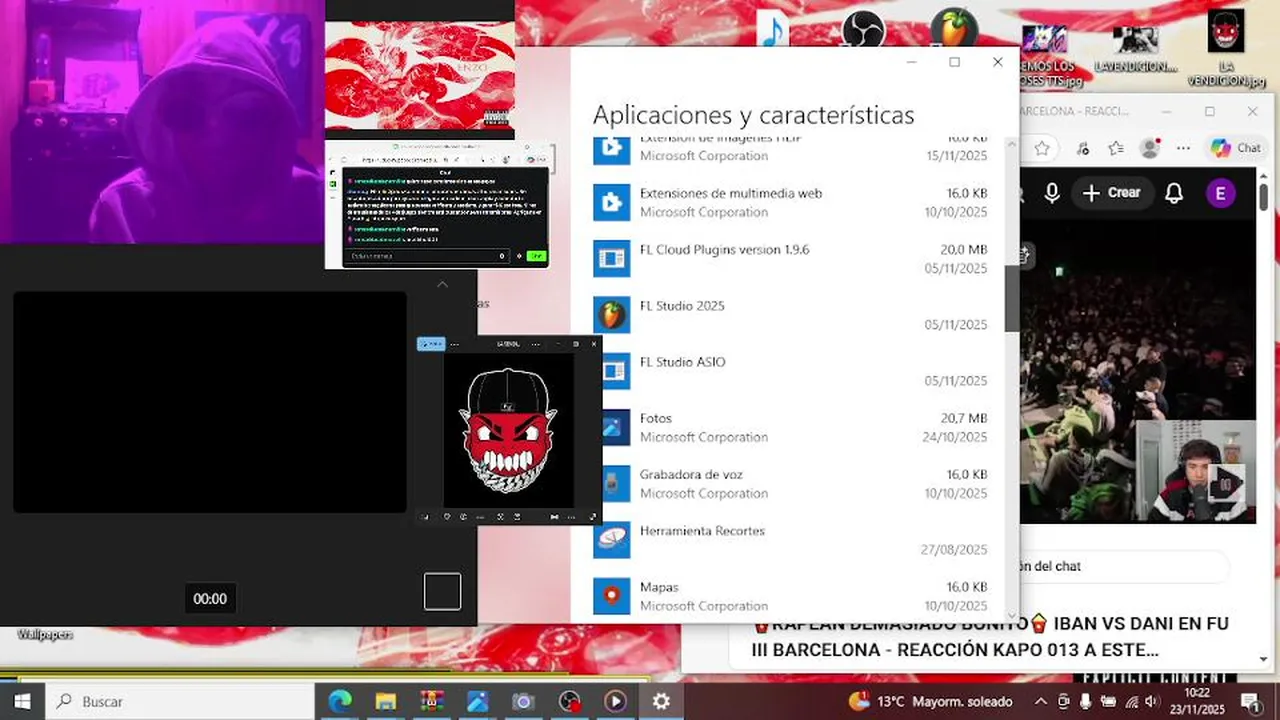This screenshot has height=720, width=1280.
Task: Select FL Cloud Plugins version 1.9.6 text
Action: (x=725, y=249)
